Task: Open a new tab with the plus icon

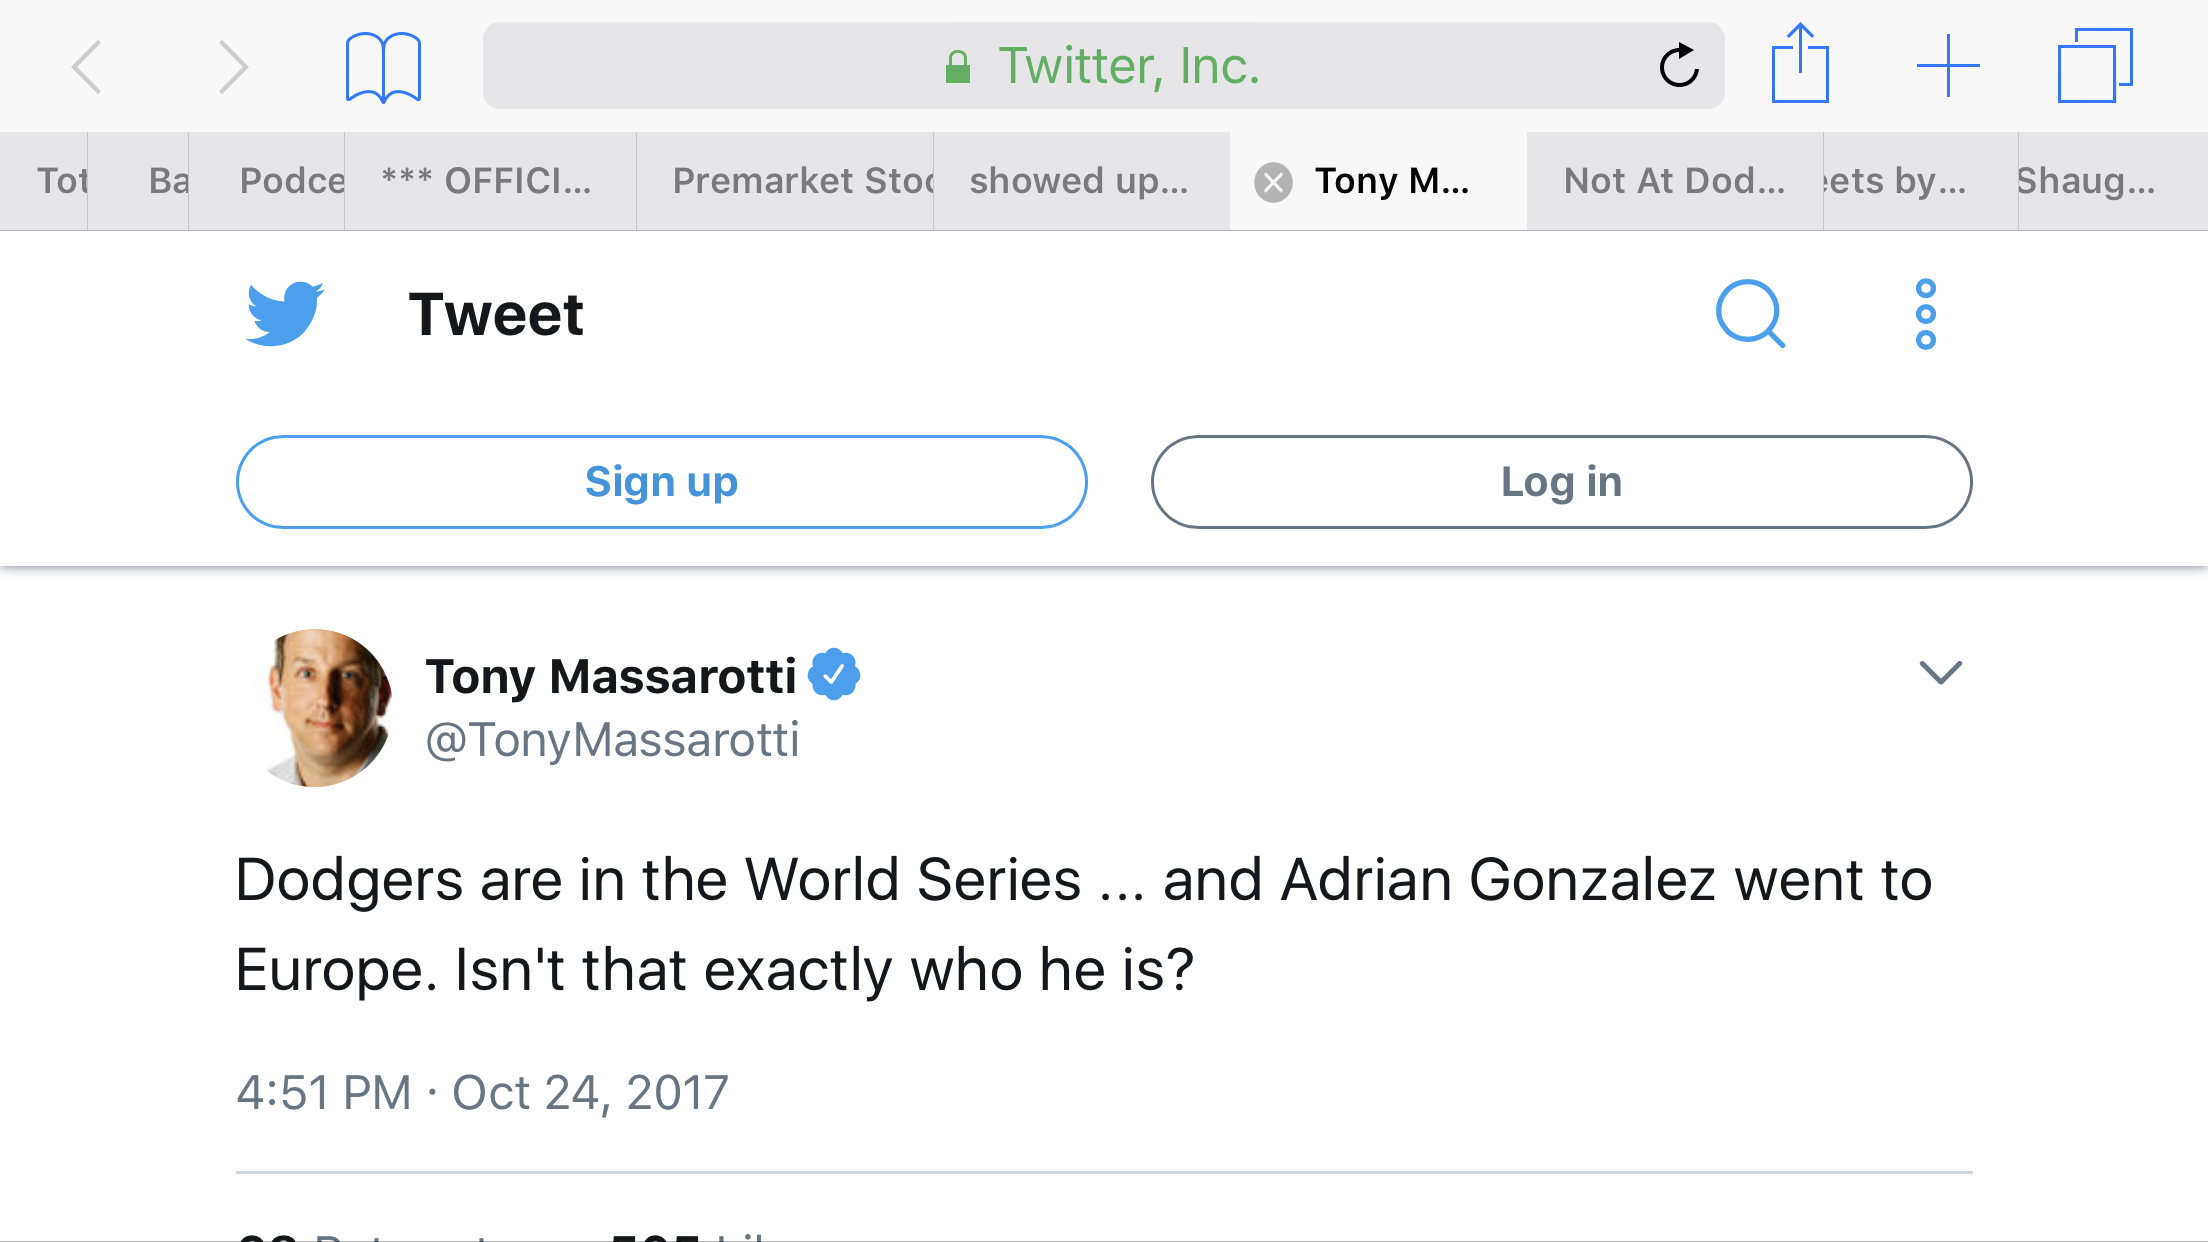Action: 1947,66
